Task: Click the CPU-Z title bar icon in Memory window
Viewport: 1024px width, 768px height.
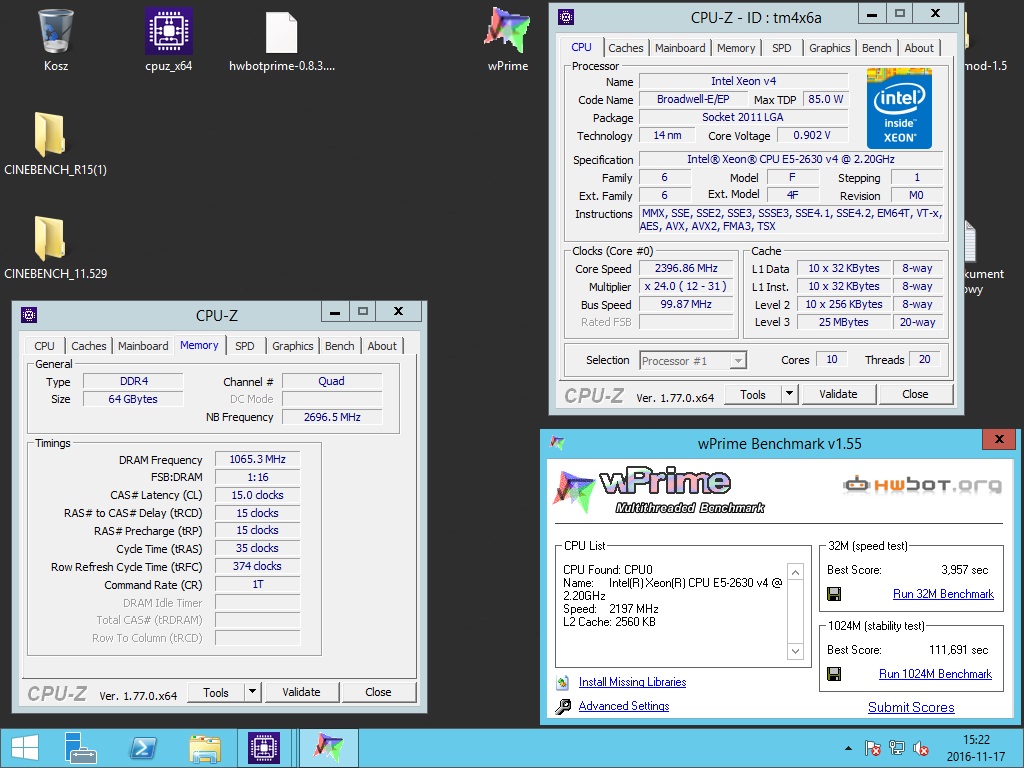Action: pyautogui.click(x=29, y=315)
